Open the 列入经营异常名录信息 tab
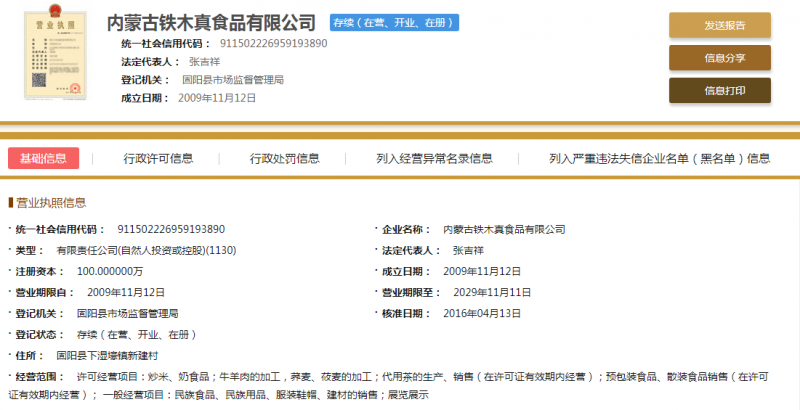This screenshot has width=800, height=410. 434,159
